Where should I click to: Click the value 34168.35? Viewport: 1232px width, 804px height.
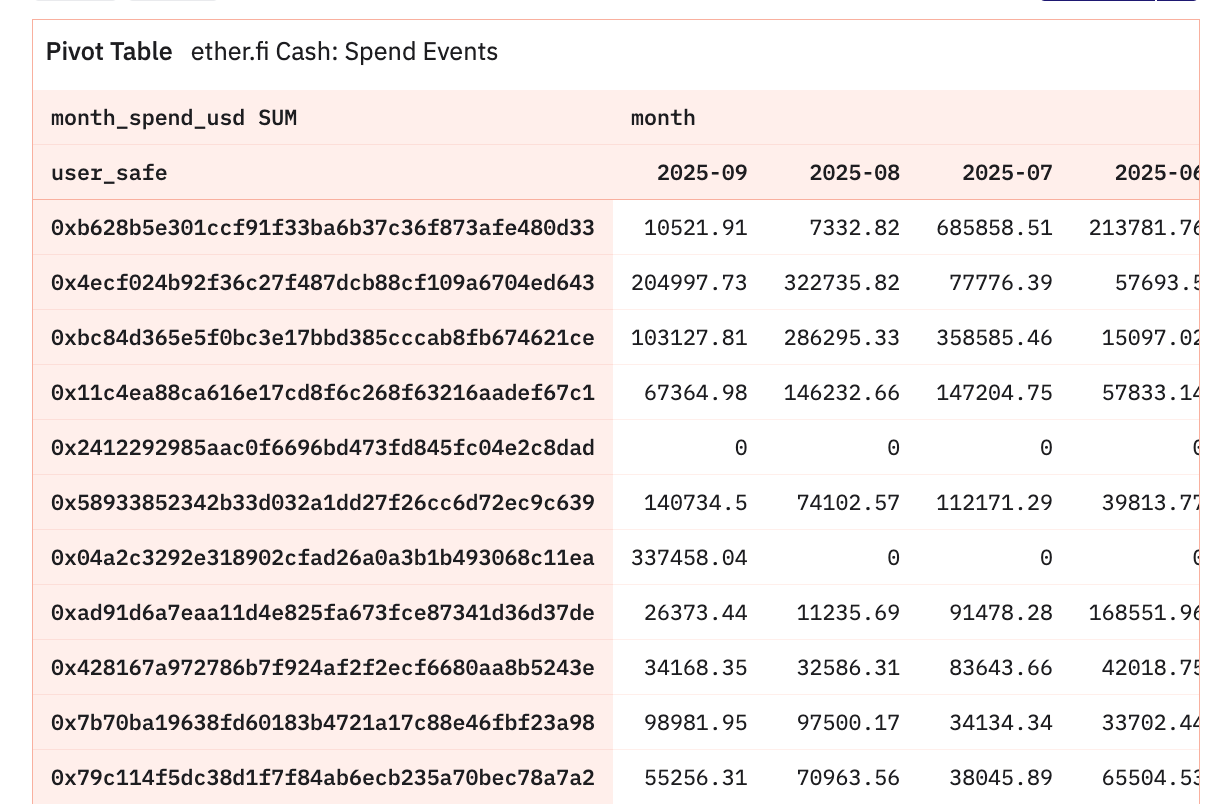coord(696,668)
